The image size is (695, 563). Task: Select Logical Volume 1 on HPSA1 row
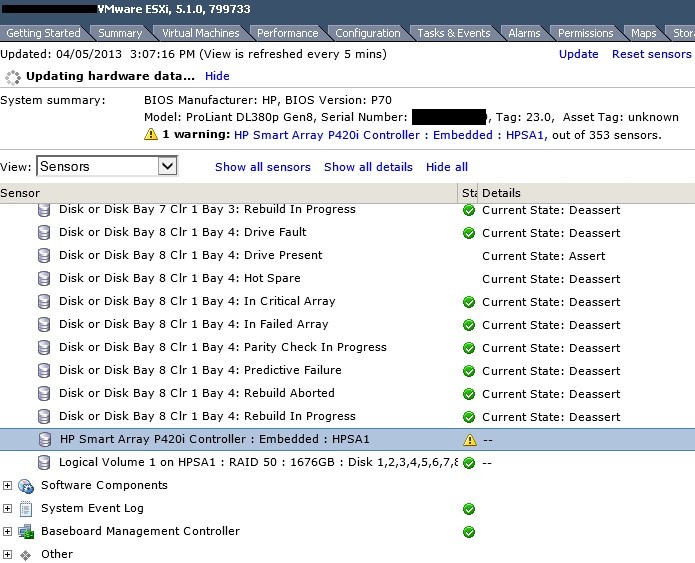(x=348, y=463)
